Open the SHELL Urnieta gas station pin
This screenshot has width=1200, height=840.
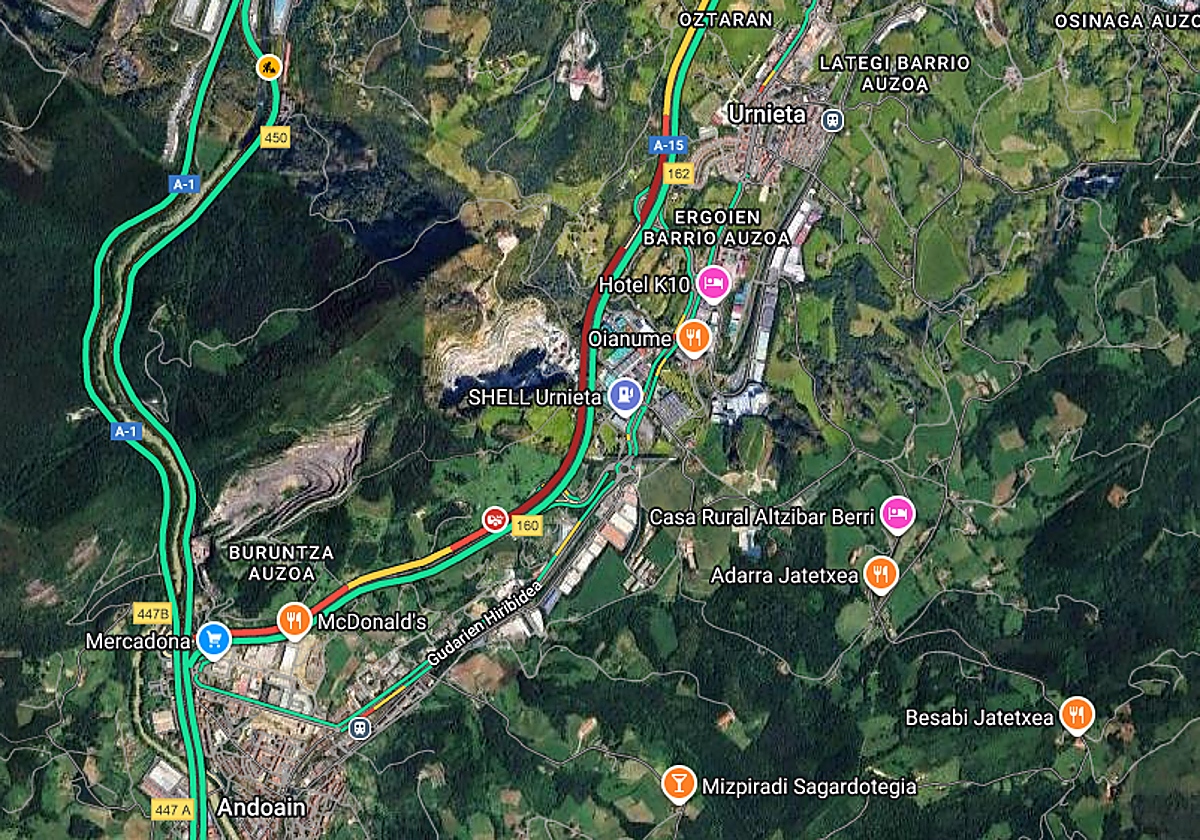point(626,395)
